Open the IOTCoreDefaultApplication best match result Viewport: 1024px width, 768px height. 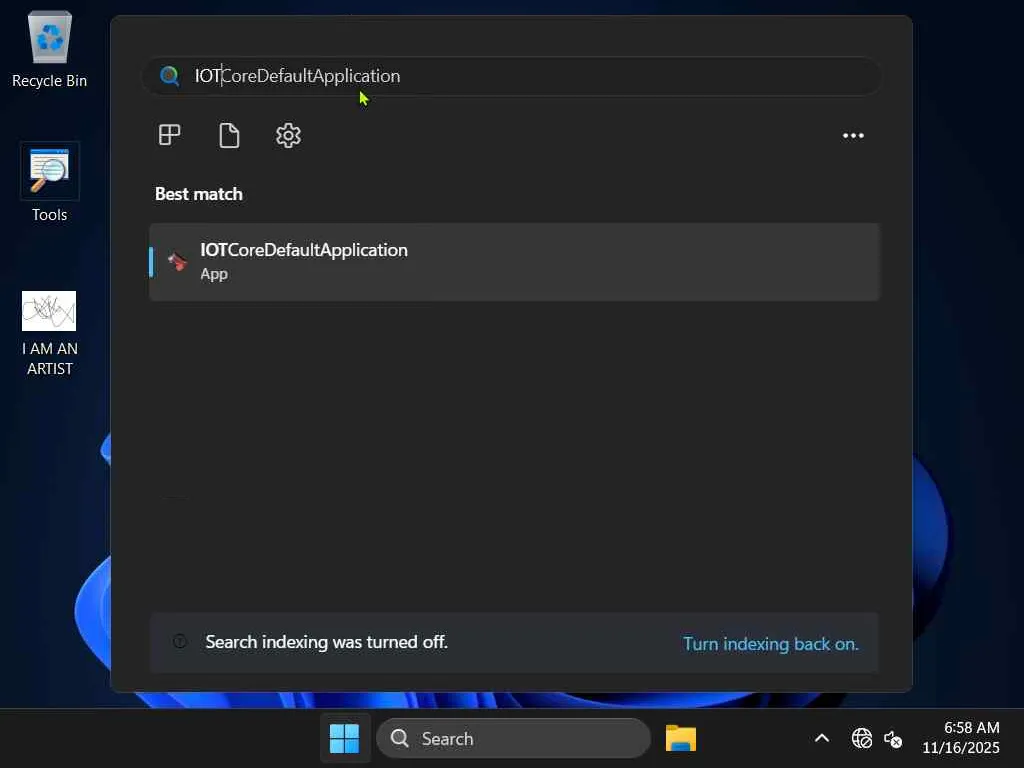tap(515, 262)
